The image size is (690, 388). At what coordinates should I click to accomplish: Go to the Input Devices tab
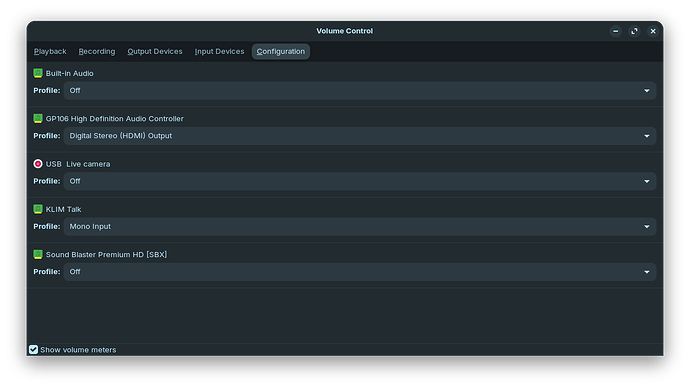tap(219, 51)
